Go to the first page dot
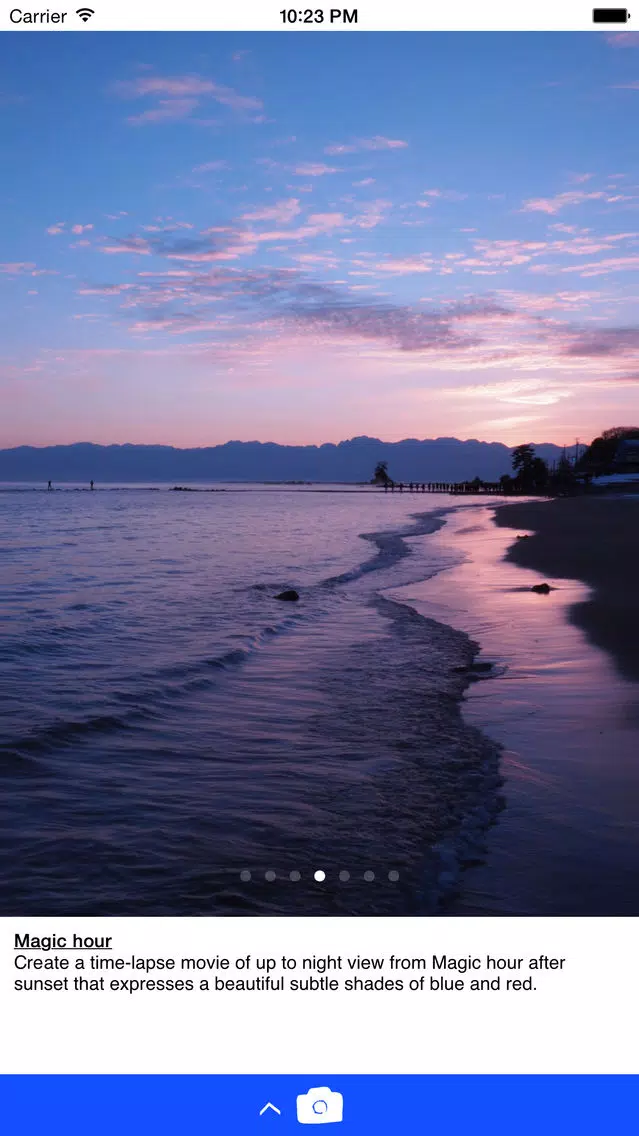The image size is (639, 1136). 246,876
